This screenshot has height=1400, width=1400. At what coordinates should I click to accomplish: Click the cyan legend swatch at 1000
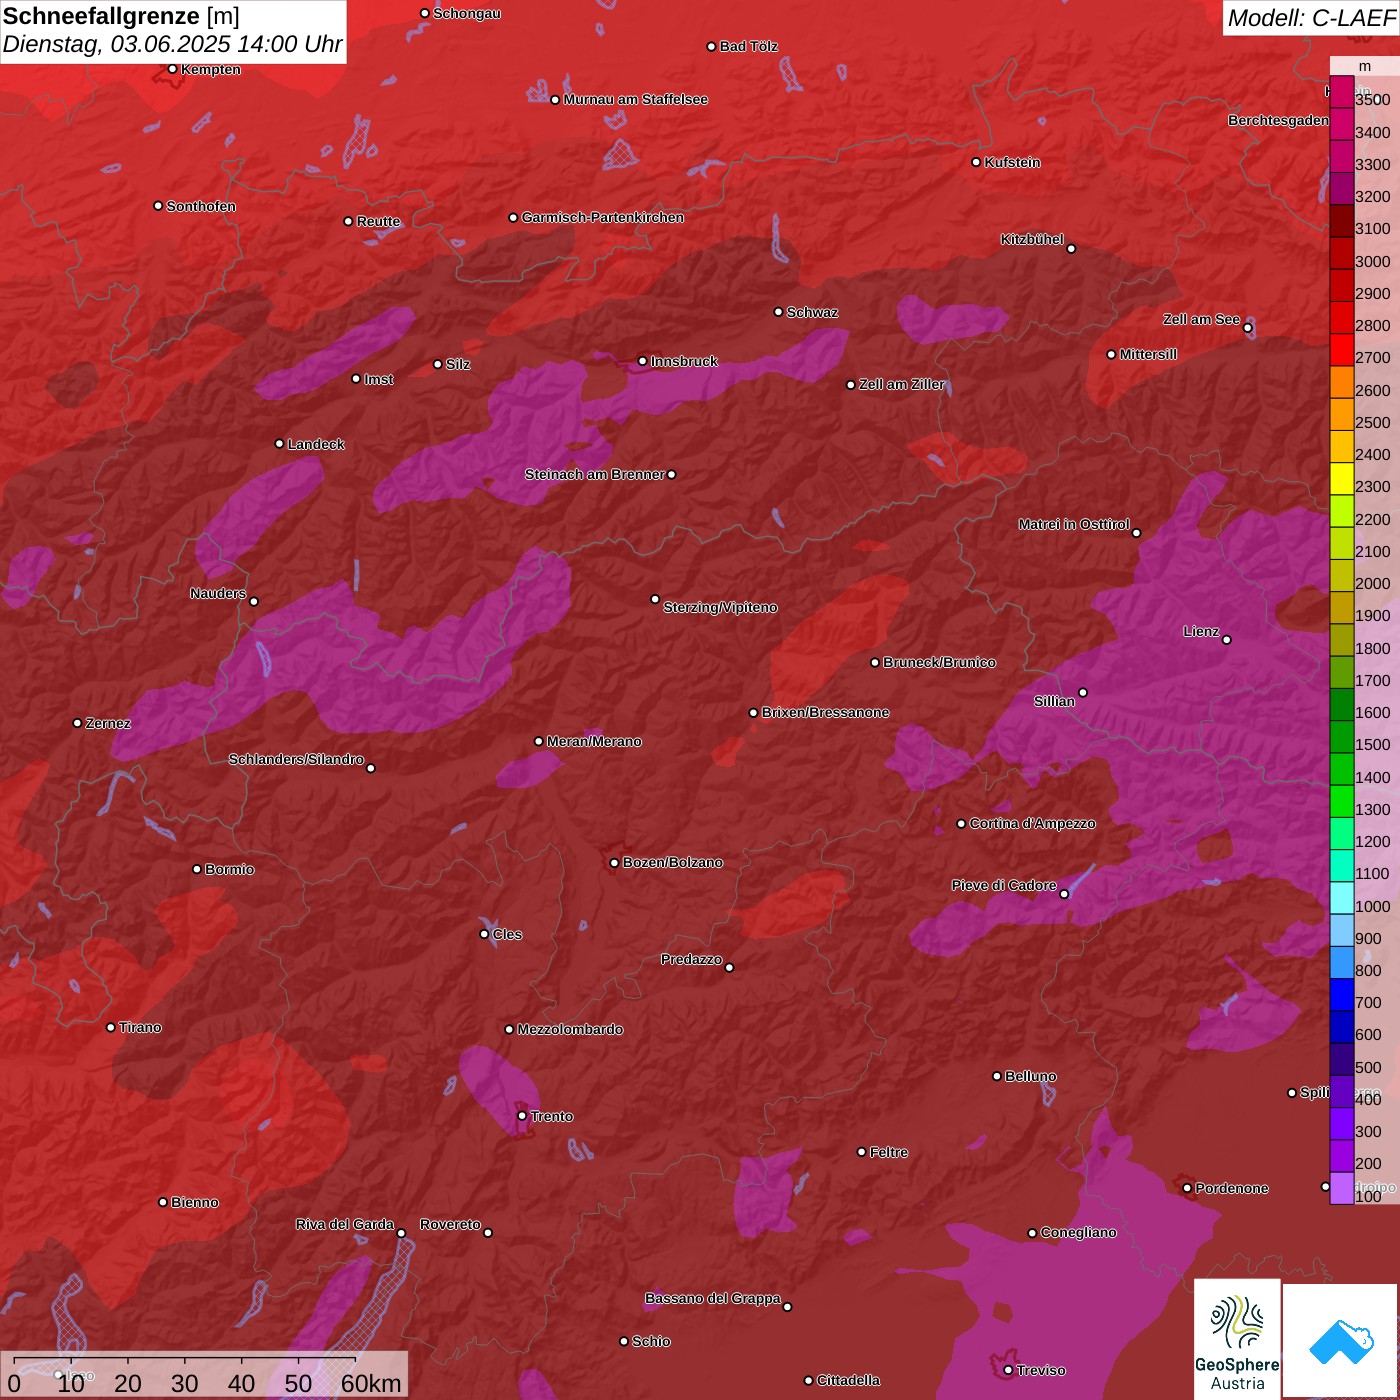click(1341, 898)
